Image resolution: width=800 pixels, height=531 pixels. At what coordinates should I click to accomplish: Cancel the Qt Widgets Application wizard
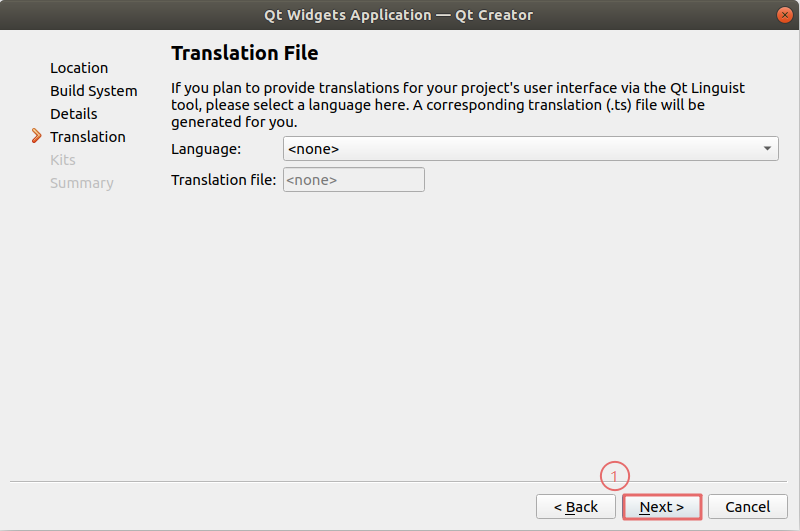point(747,507)
